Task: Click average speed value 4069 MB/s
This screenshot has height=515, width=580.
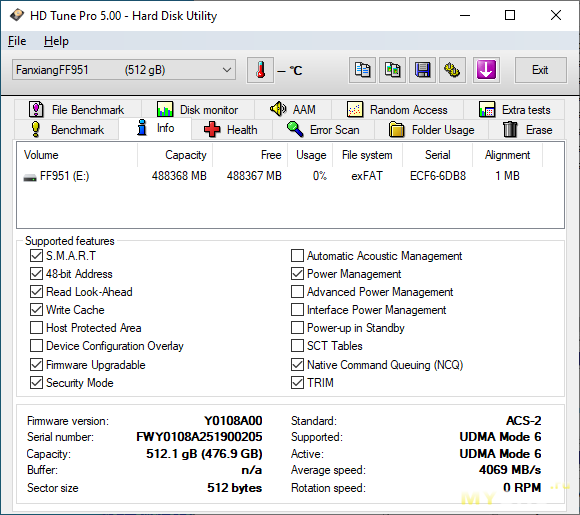Action: click(x=510, y=470)
